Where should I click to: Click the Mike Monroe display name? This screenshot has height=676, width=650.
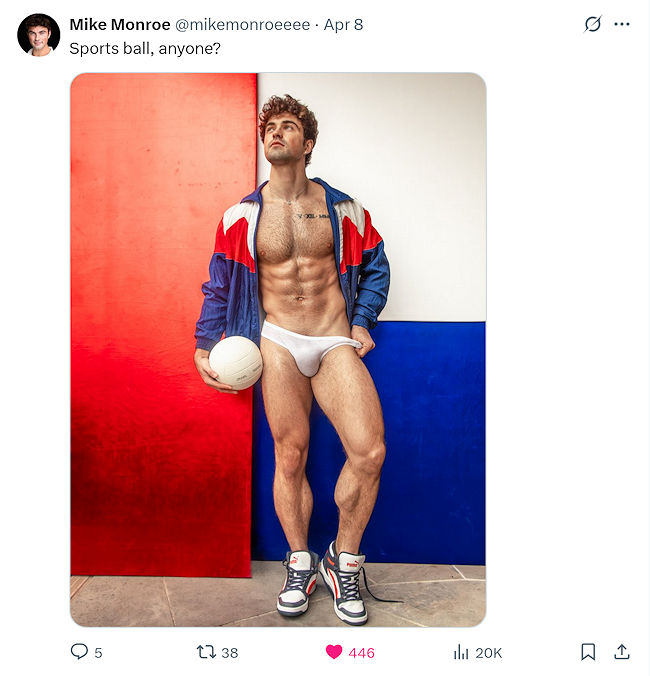[x=120, y=25]
